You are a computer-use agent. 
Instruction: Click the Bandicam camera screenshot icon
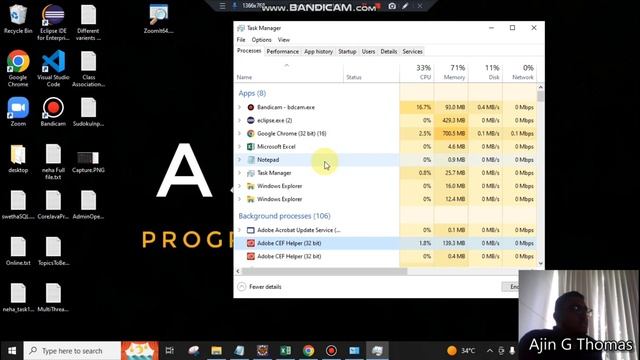click(392, 6)
